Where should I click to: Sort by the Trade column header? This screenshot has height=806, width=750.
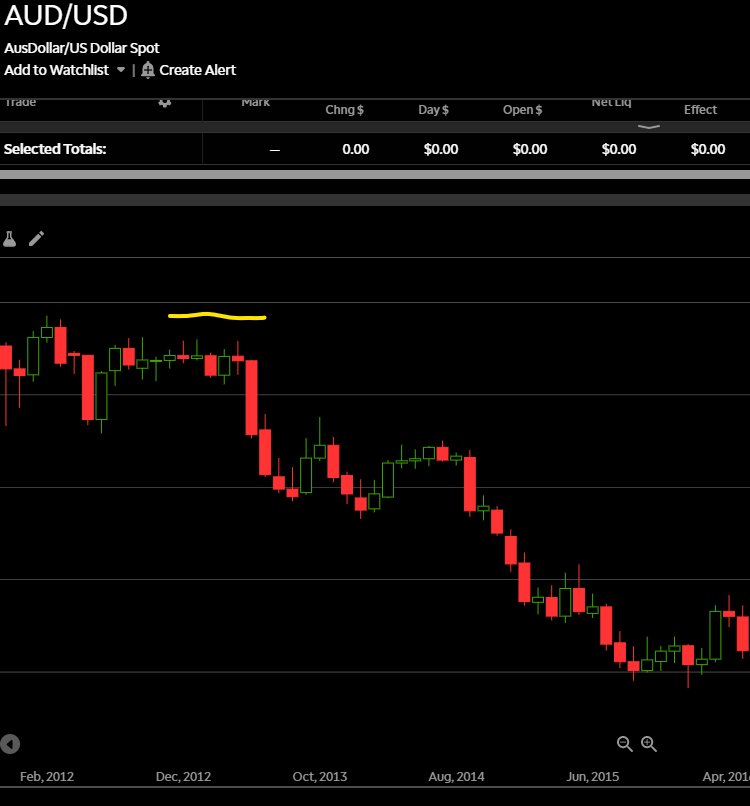pyautogui.click(x=21, y=102)
